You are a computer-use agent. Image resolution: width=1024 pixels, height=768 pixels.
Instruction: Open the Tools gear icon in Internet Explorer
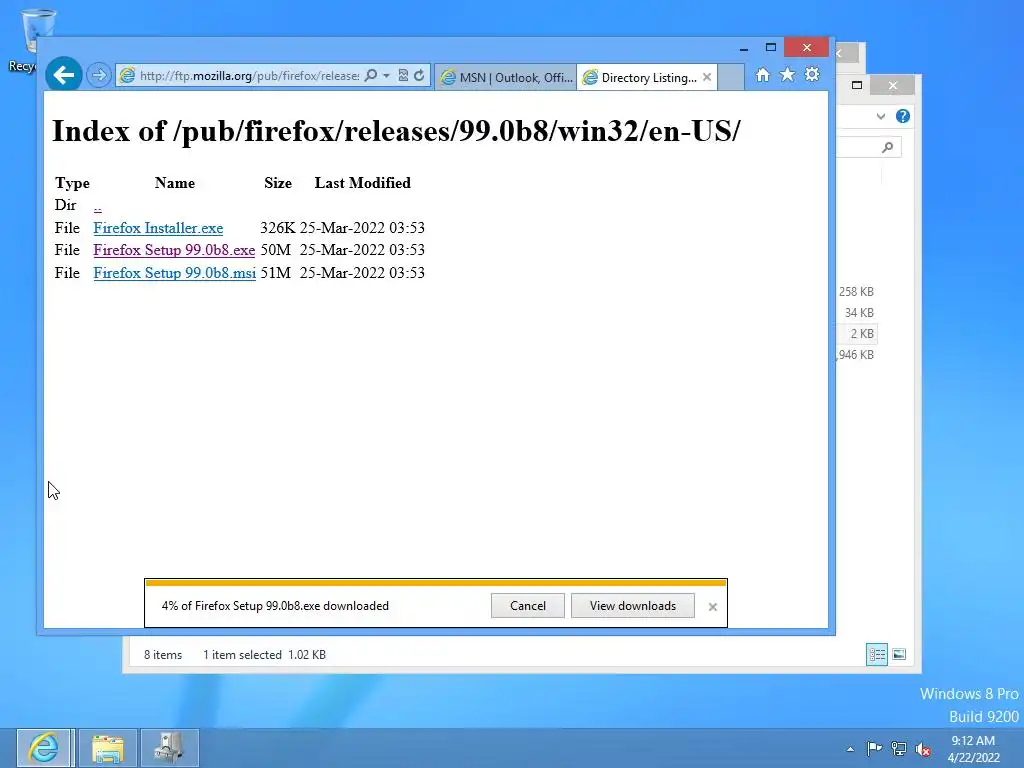(812, 74)
